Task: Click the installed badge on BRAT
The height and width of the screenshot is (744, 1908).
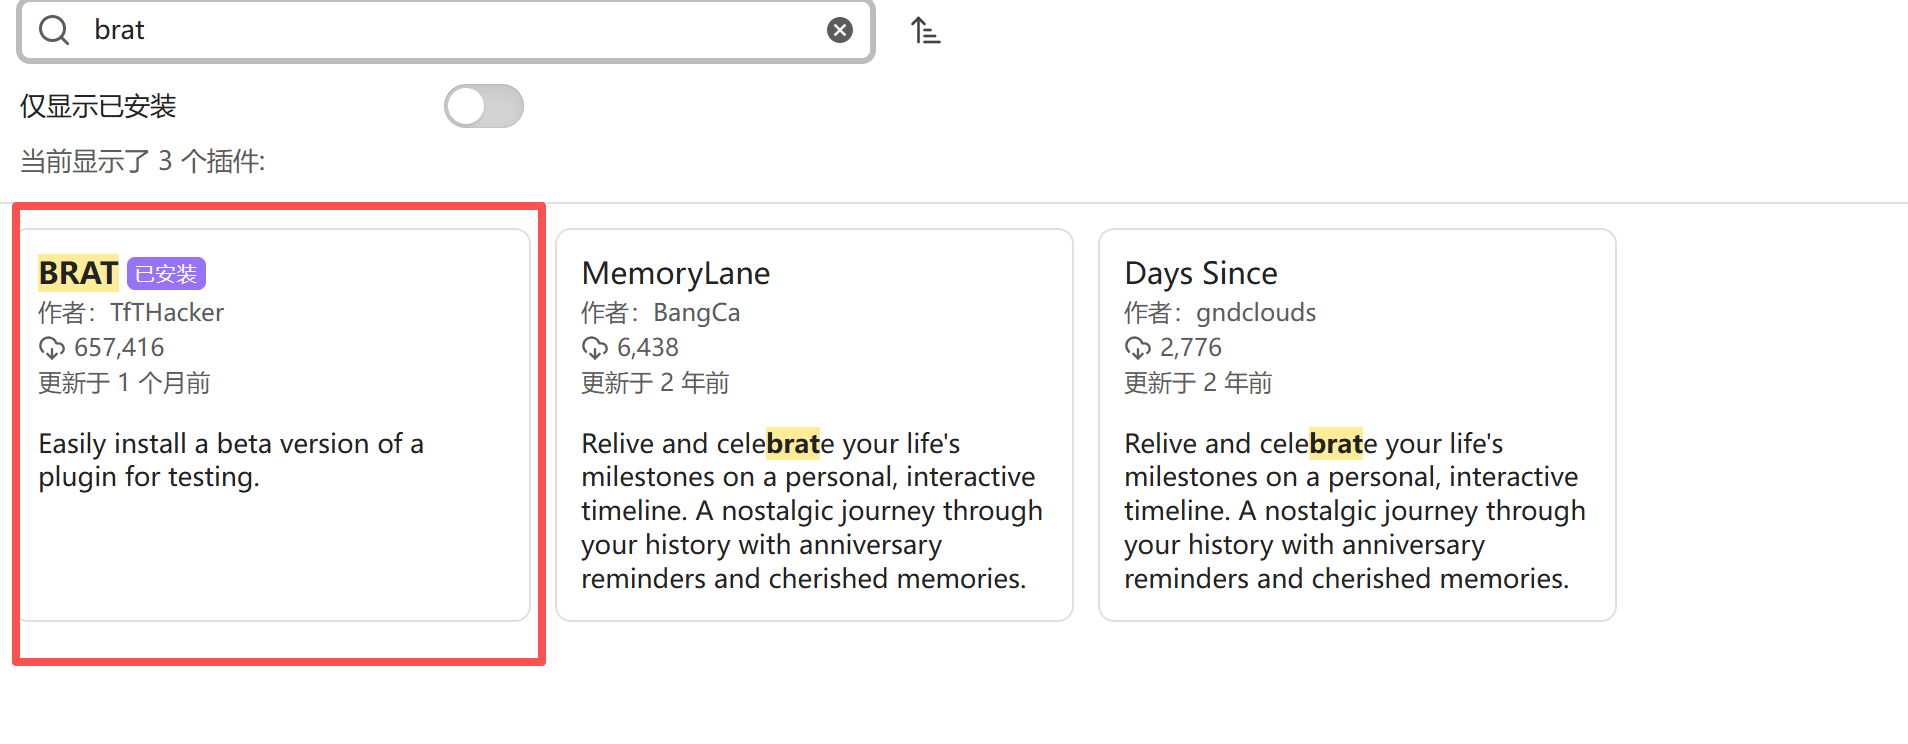Action: click(166, 274)
